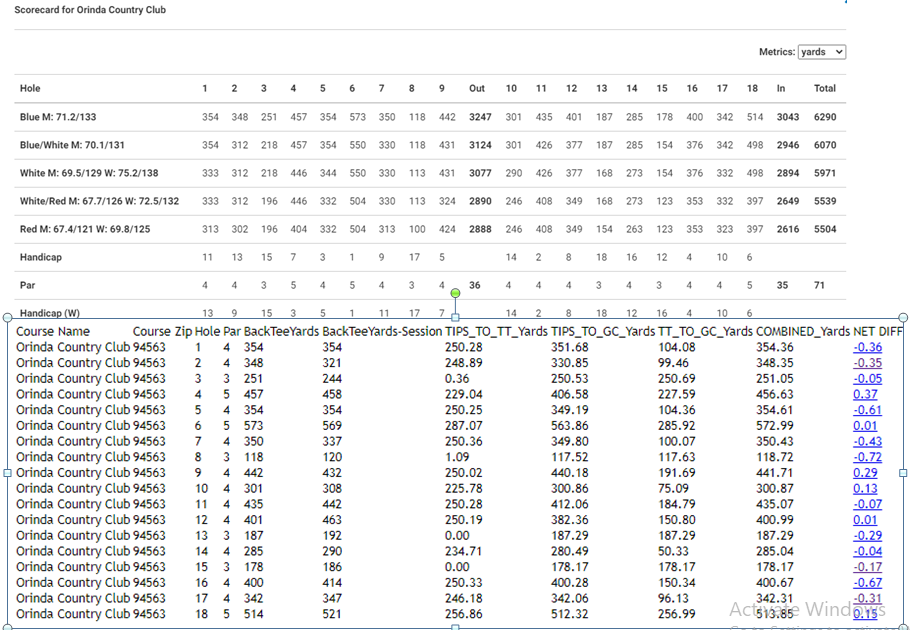Screen dimensions: 912x630
Task: Click the 'Blue/White M: 70.1/131' row label
Action: tap(72, 145)
